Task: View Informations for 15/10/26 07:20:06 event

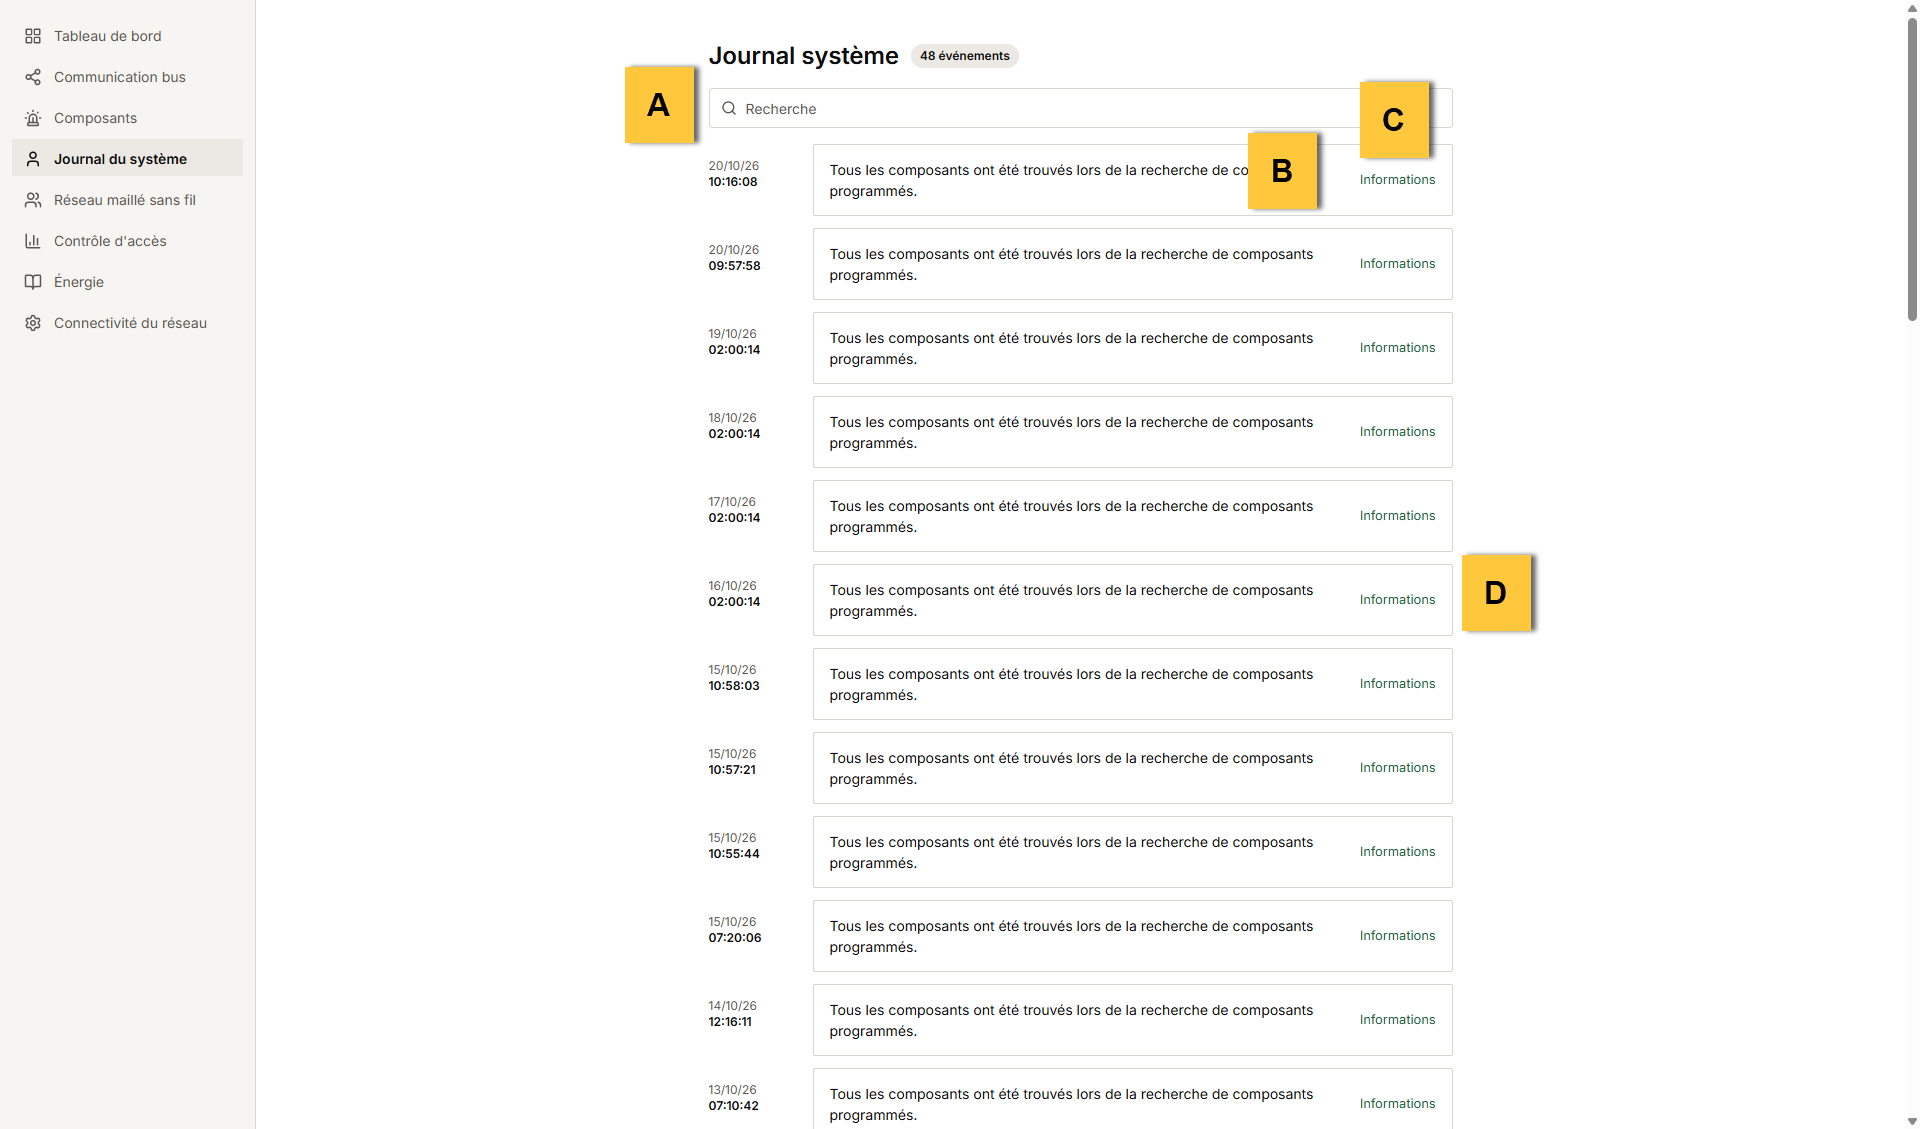Action: point(1397,936)
